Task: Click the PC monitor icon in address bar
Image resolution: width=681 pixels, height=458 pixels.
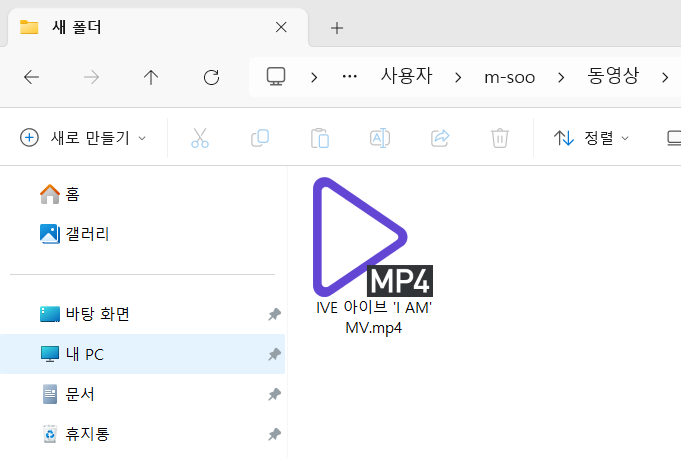Action: click(276, 77)
